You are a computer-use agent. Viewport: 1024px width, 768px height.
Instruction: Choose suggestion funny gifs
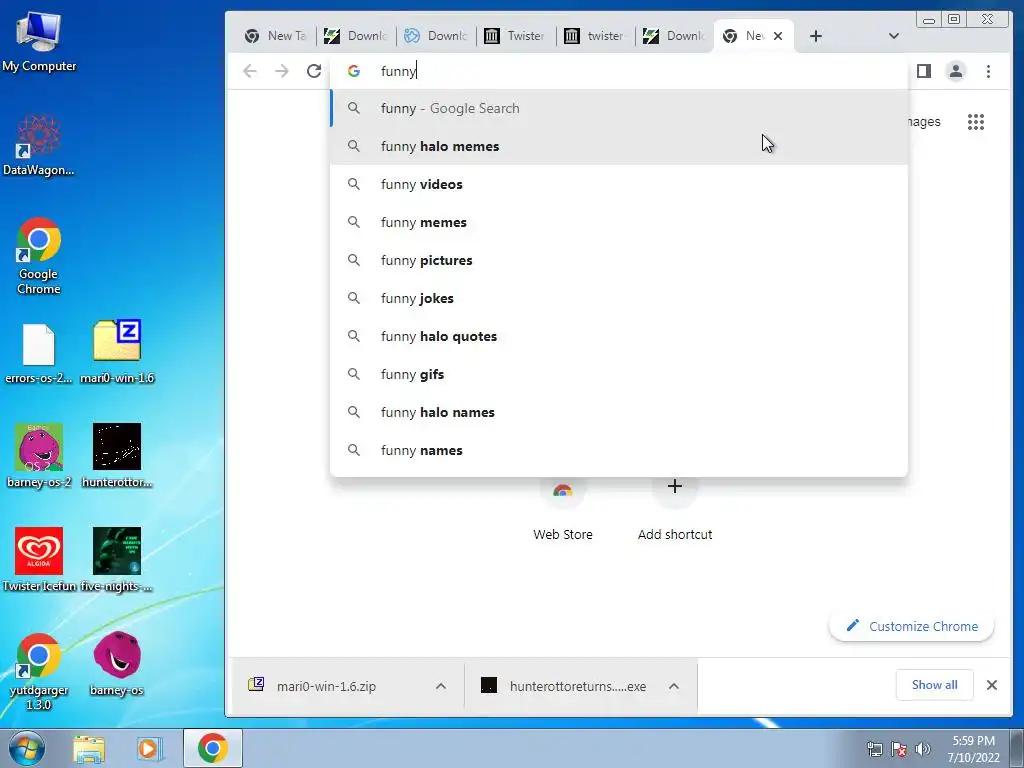pyautogui.click(x=619, y=374)
